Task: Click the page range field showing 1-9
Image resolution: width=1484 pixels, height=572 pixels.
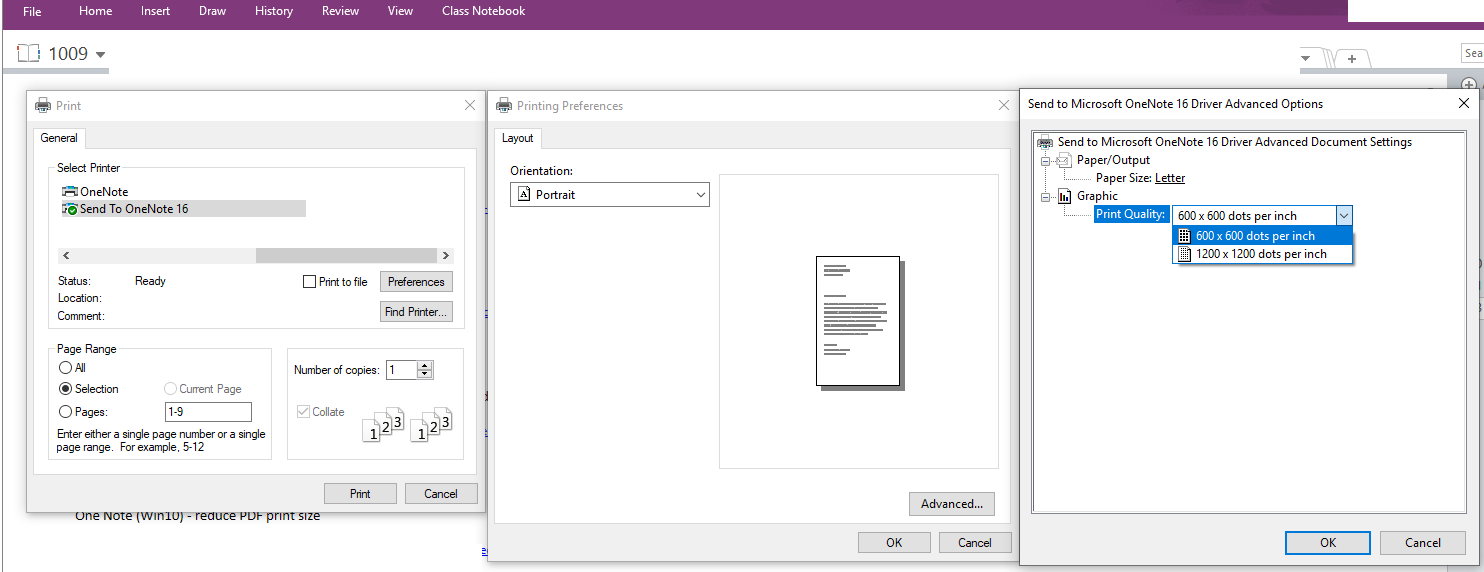Action: tap(208, 412)
